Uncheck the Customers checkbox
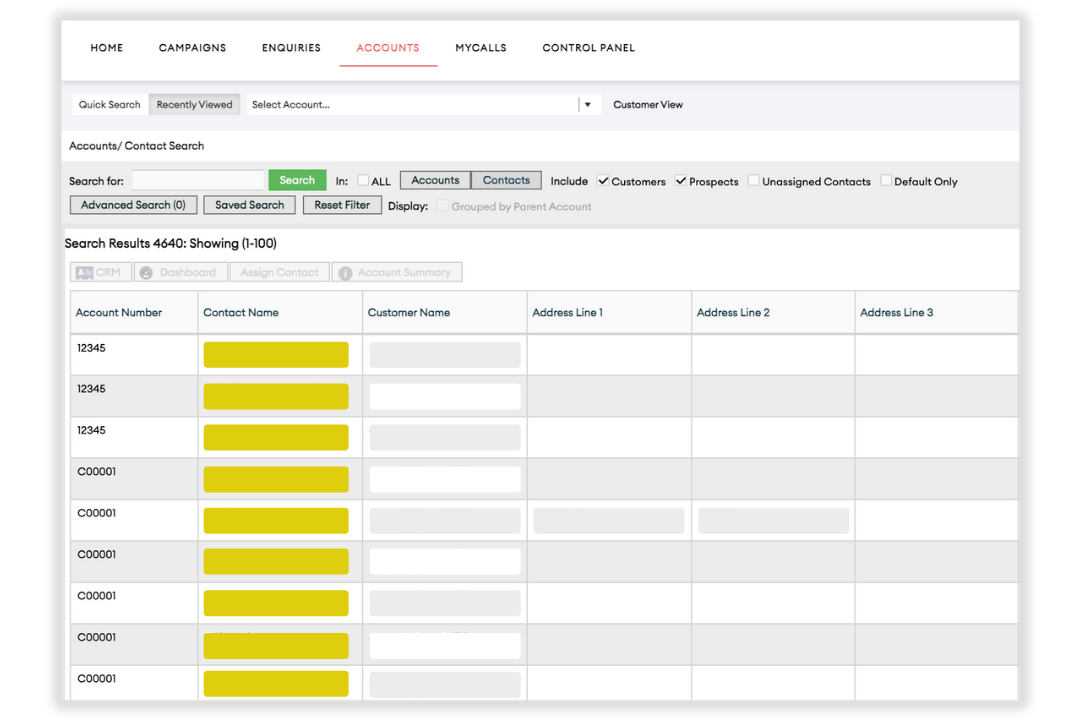The image size is (1080, 720). [x=603, y=181]
